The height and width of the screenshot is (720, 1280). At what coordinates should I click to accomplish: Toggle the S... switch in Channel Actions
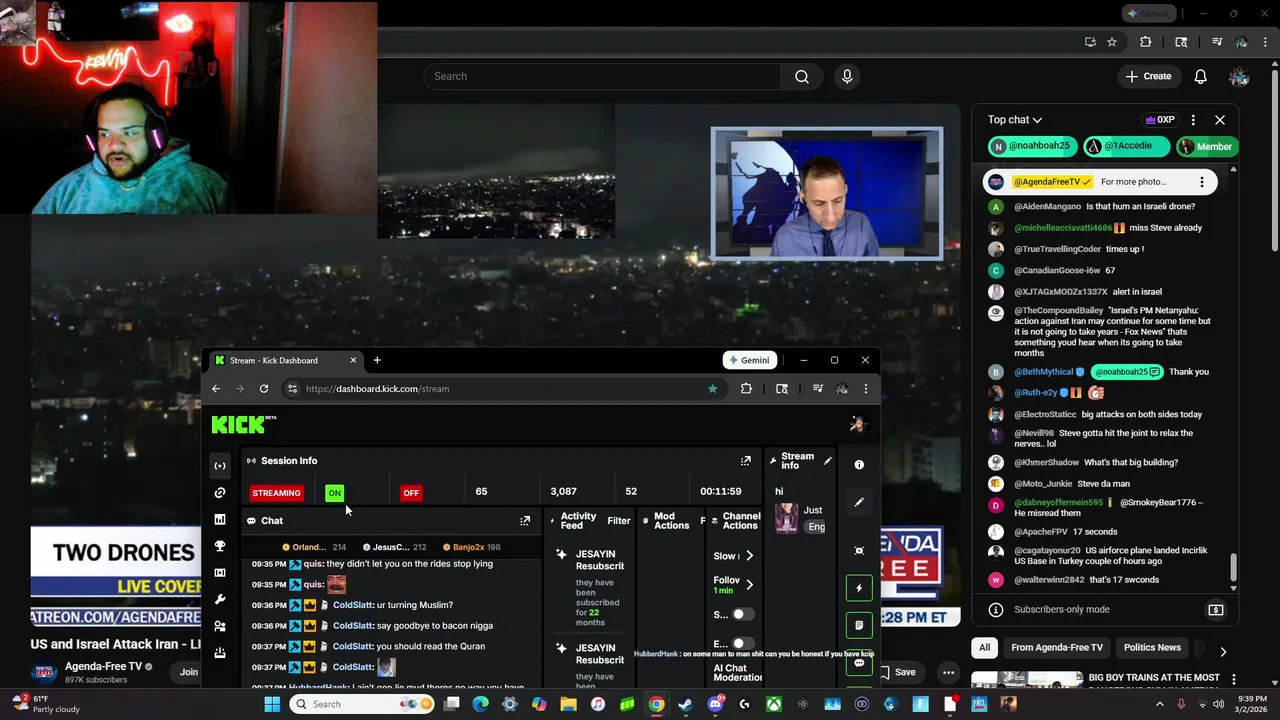point(744,615)
